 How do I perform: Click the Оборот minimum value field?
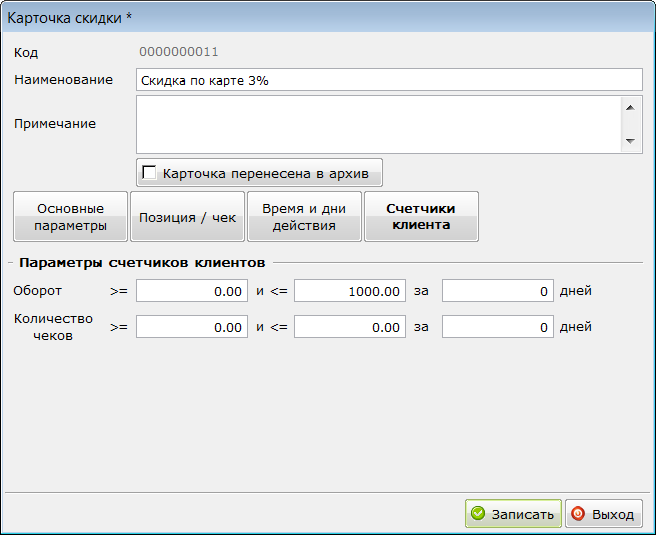(192, 291)
